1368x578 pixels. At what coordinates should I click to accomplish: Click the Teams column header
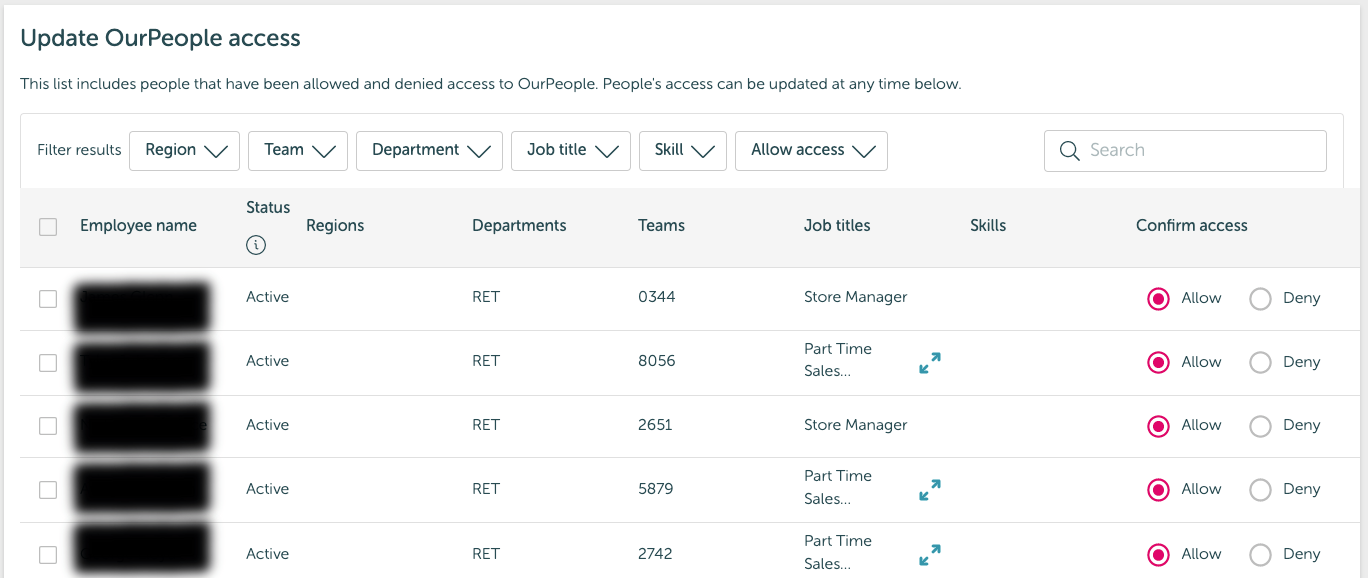click(x=661, y=226)
